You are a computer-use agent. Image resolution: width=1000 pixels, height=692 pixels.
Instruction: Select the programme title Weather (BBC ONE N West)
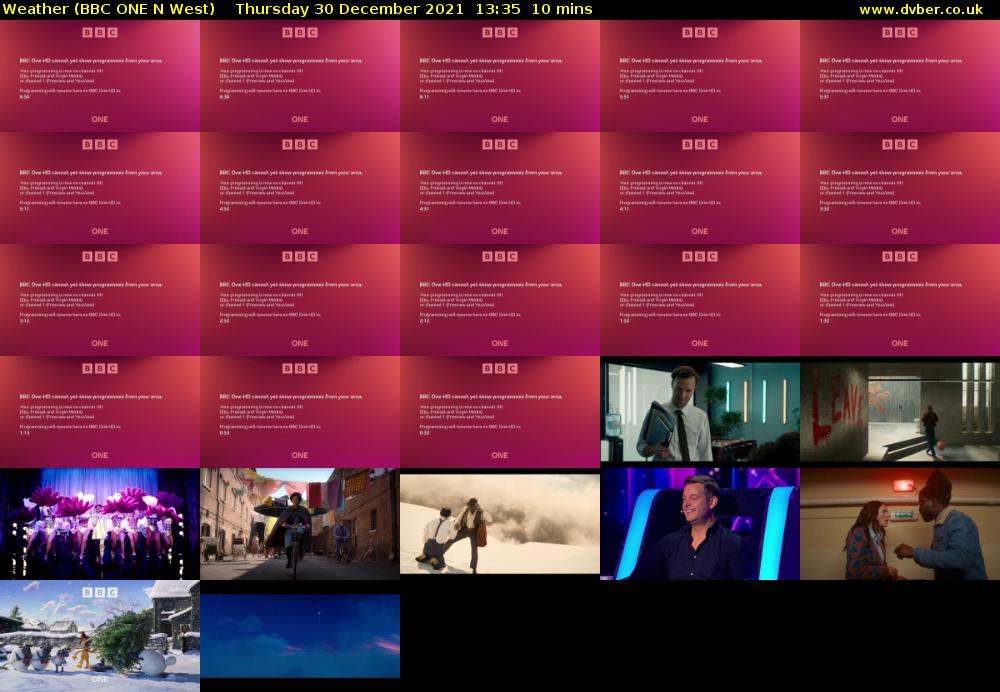(109, 10)
